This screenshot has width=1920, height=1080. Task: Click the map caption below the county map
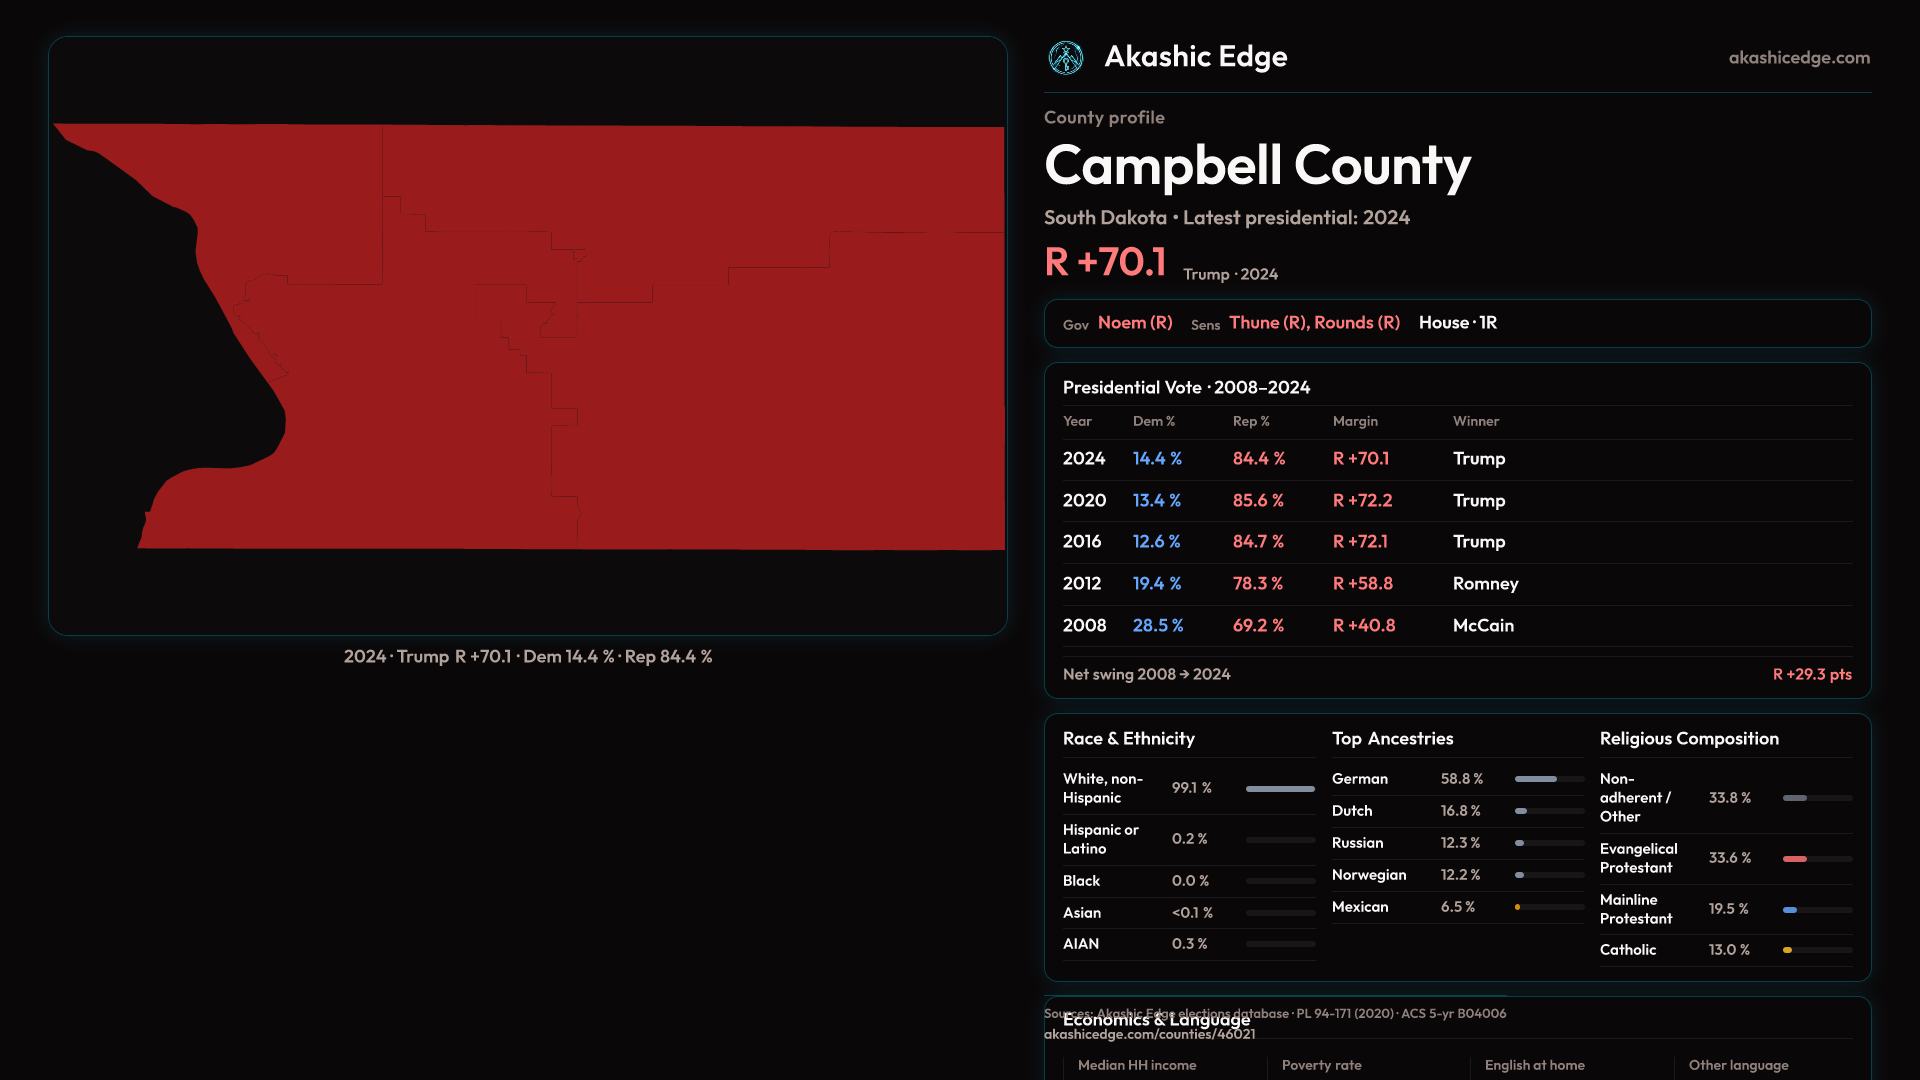point(527,657)
